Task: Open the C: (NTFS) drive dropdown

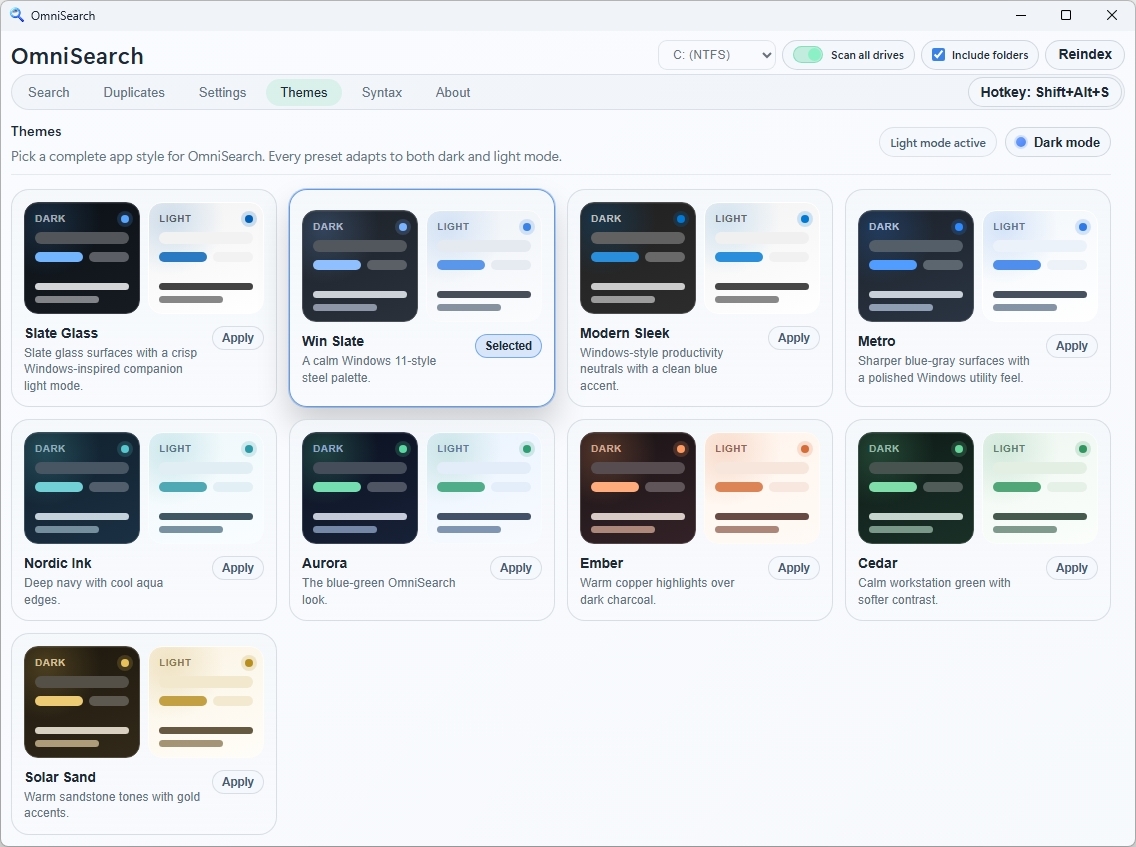Action: [x=716, y=55]
